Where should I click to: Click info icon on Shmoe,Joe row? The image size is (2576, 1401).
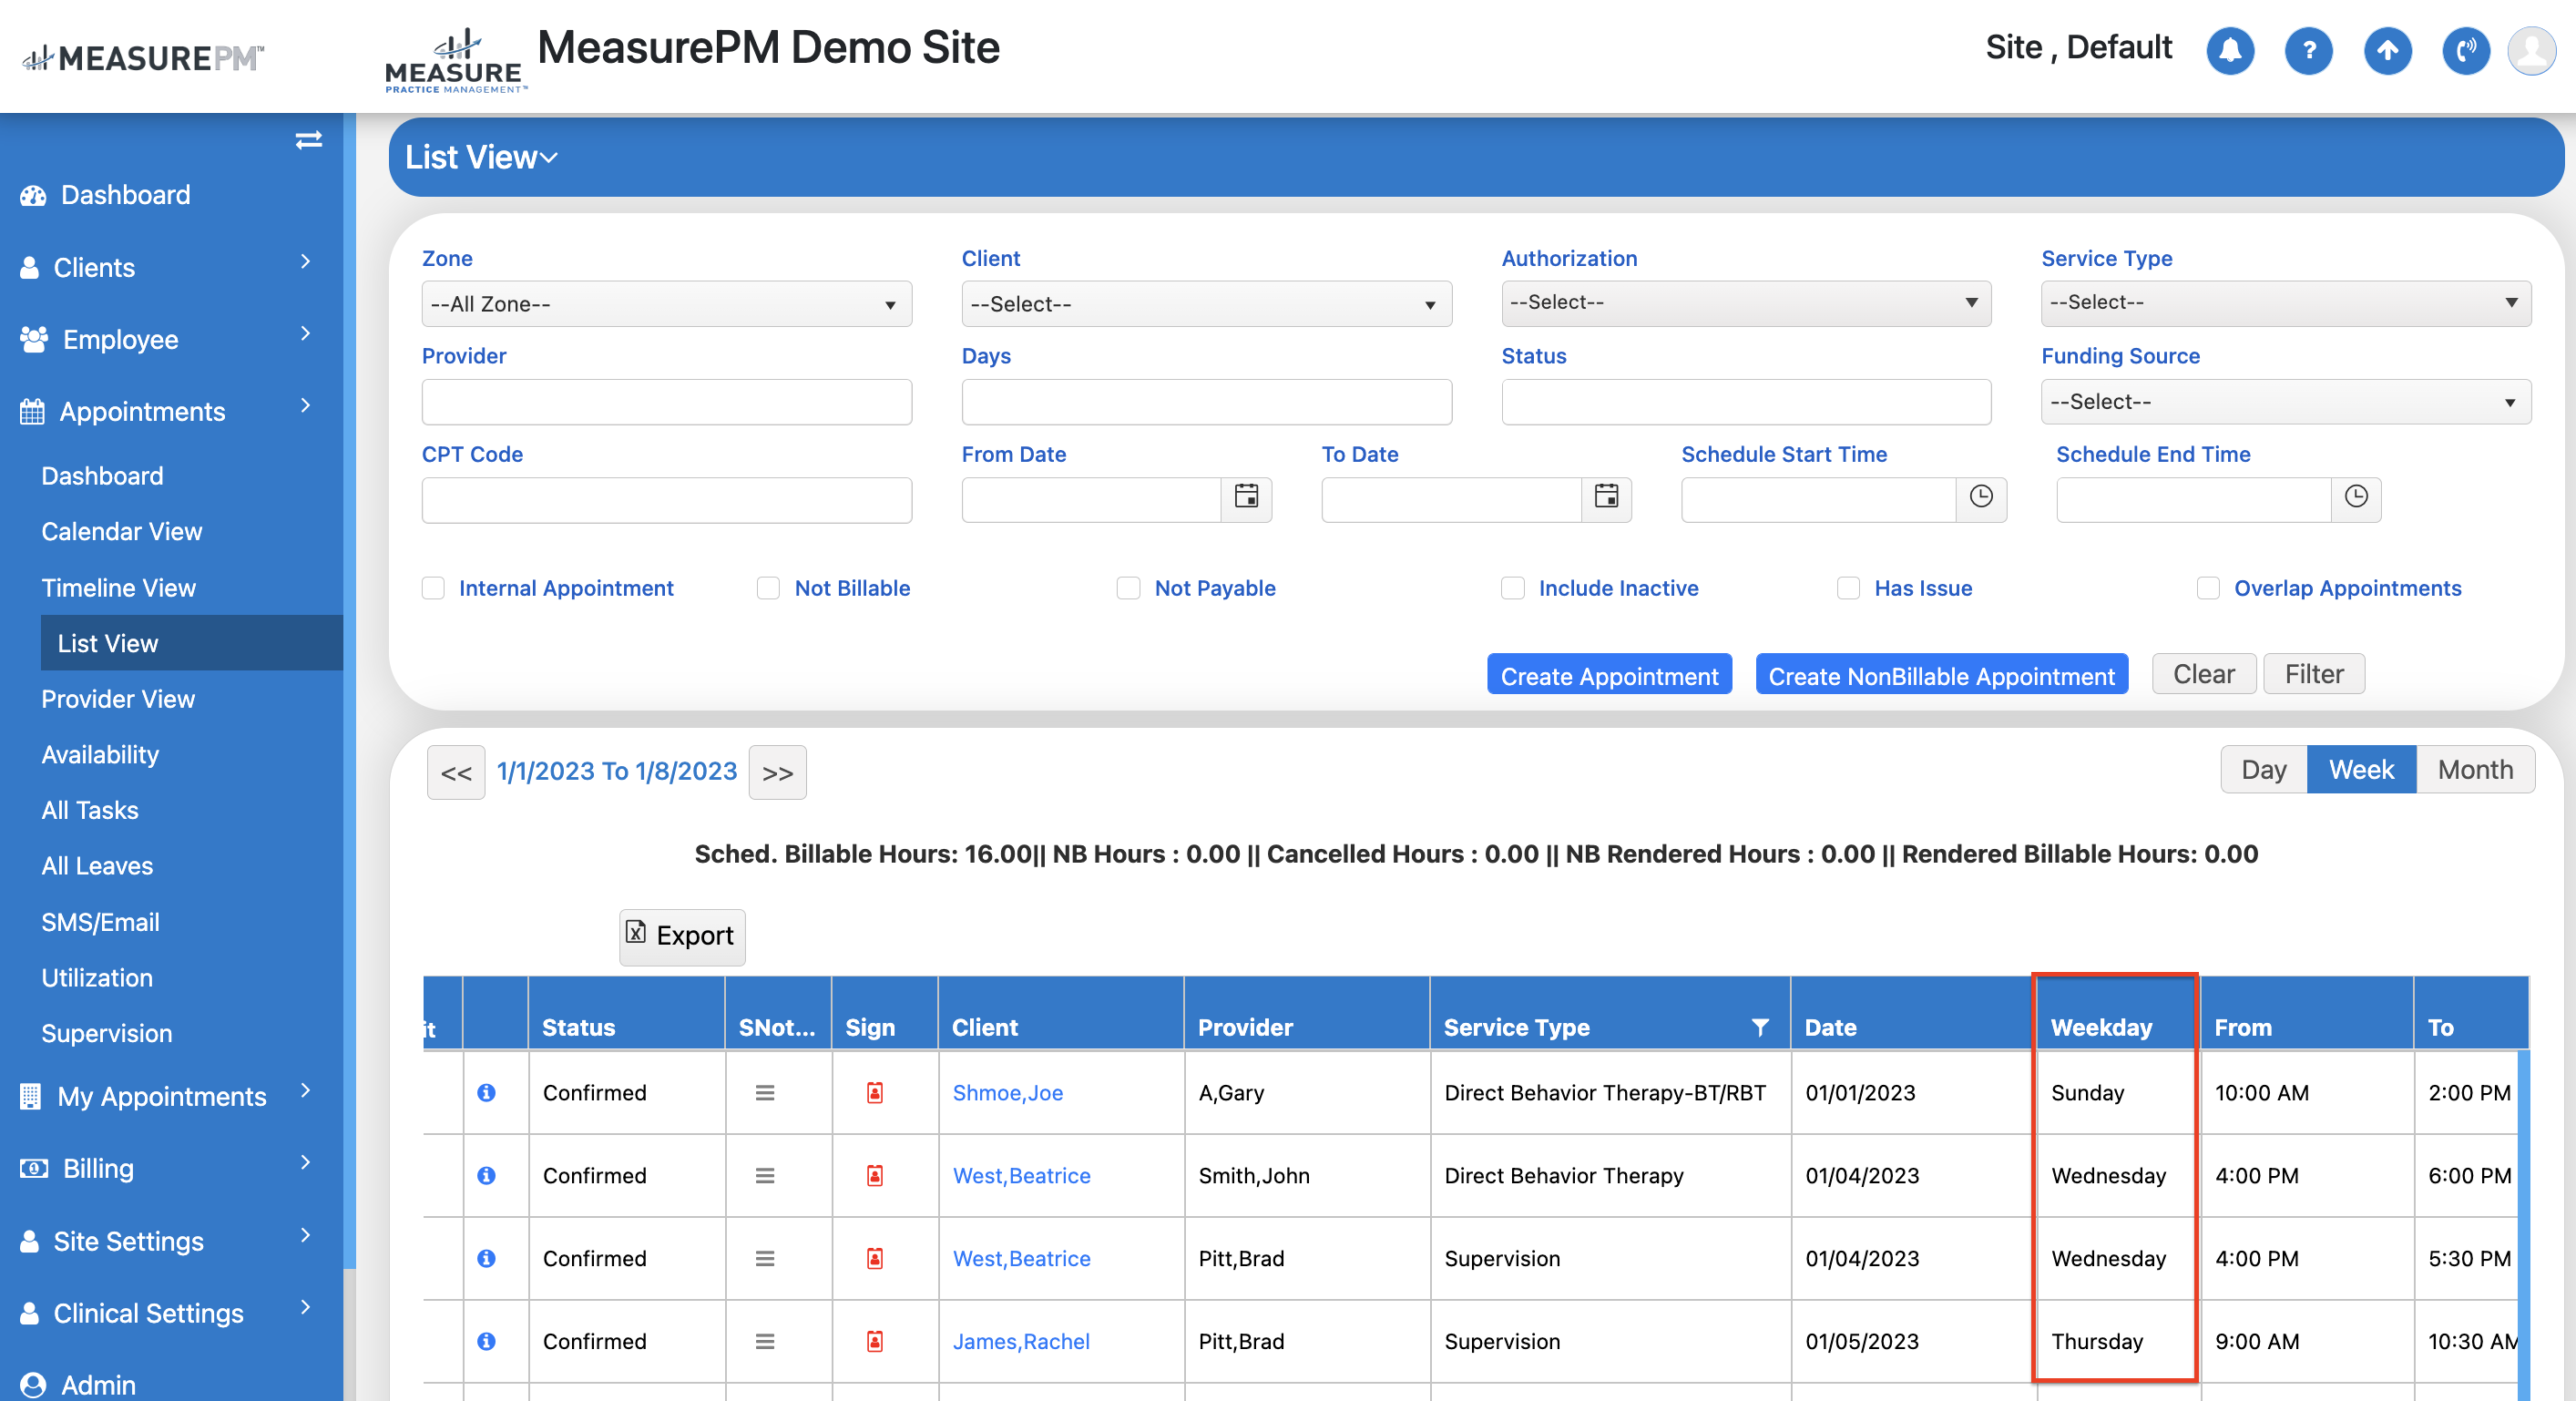[x=486, y=1092]
